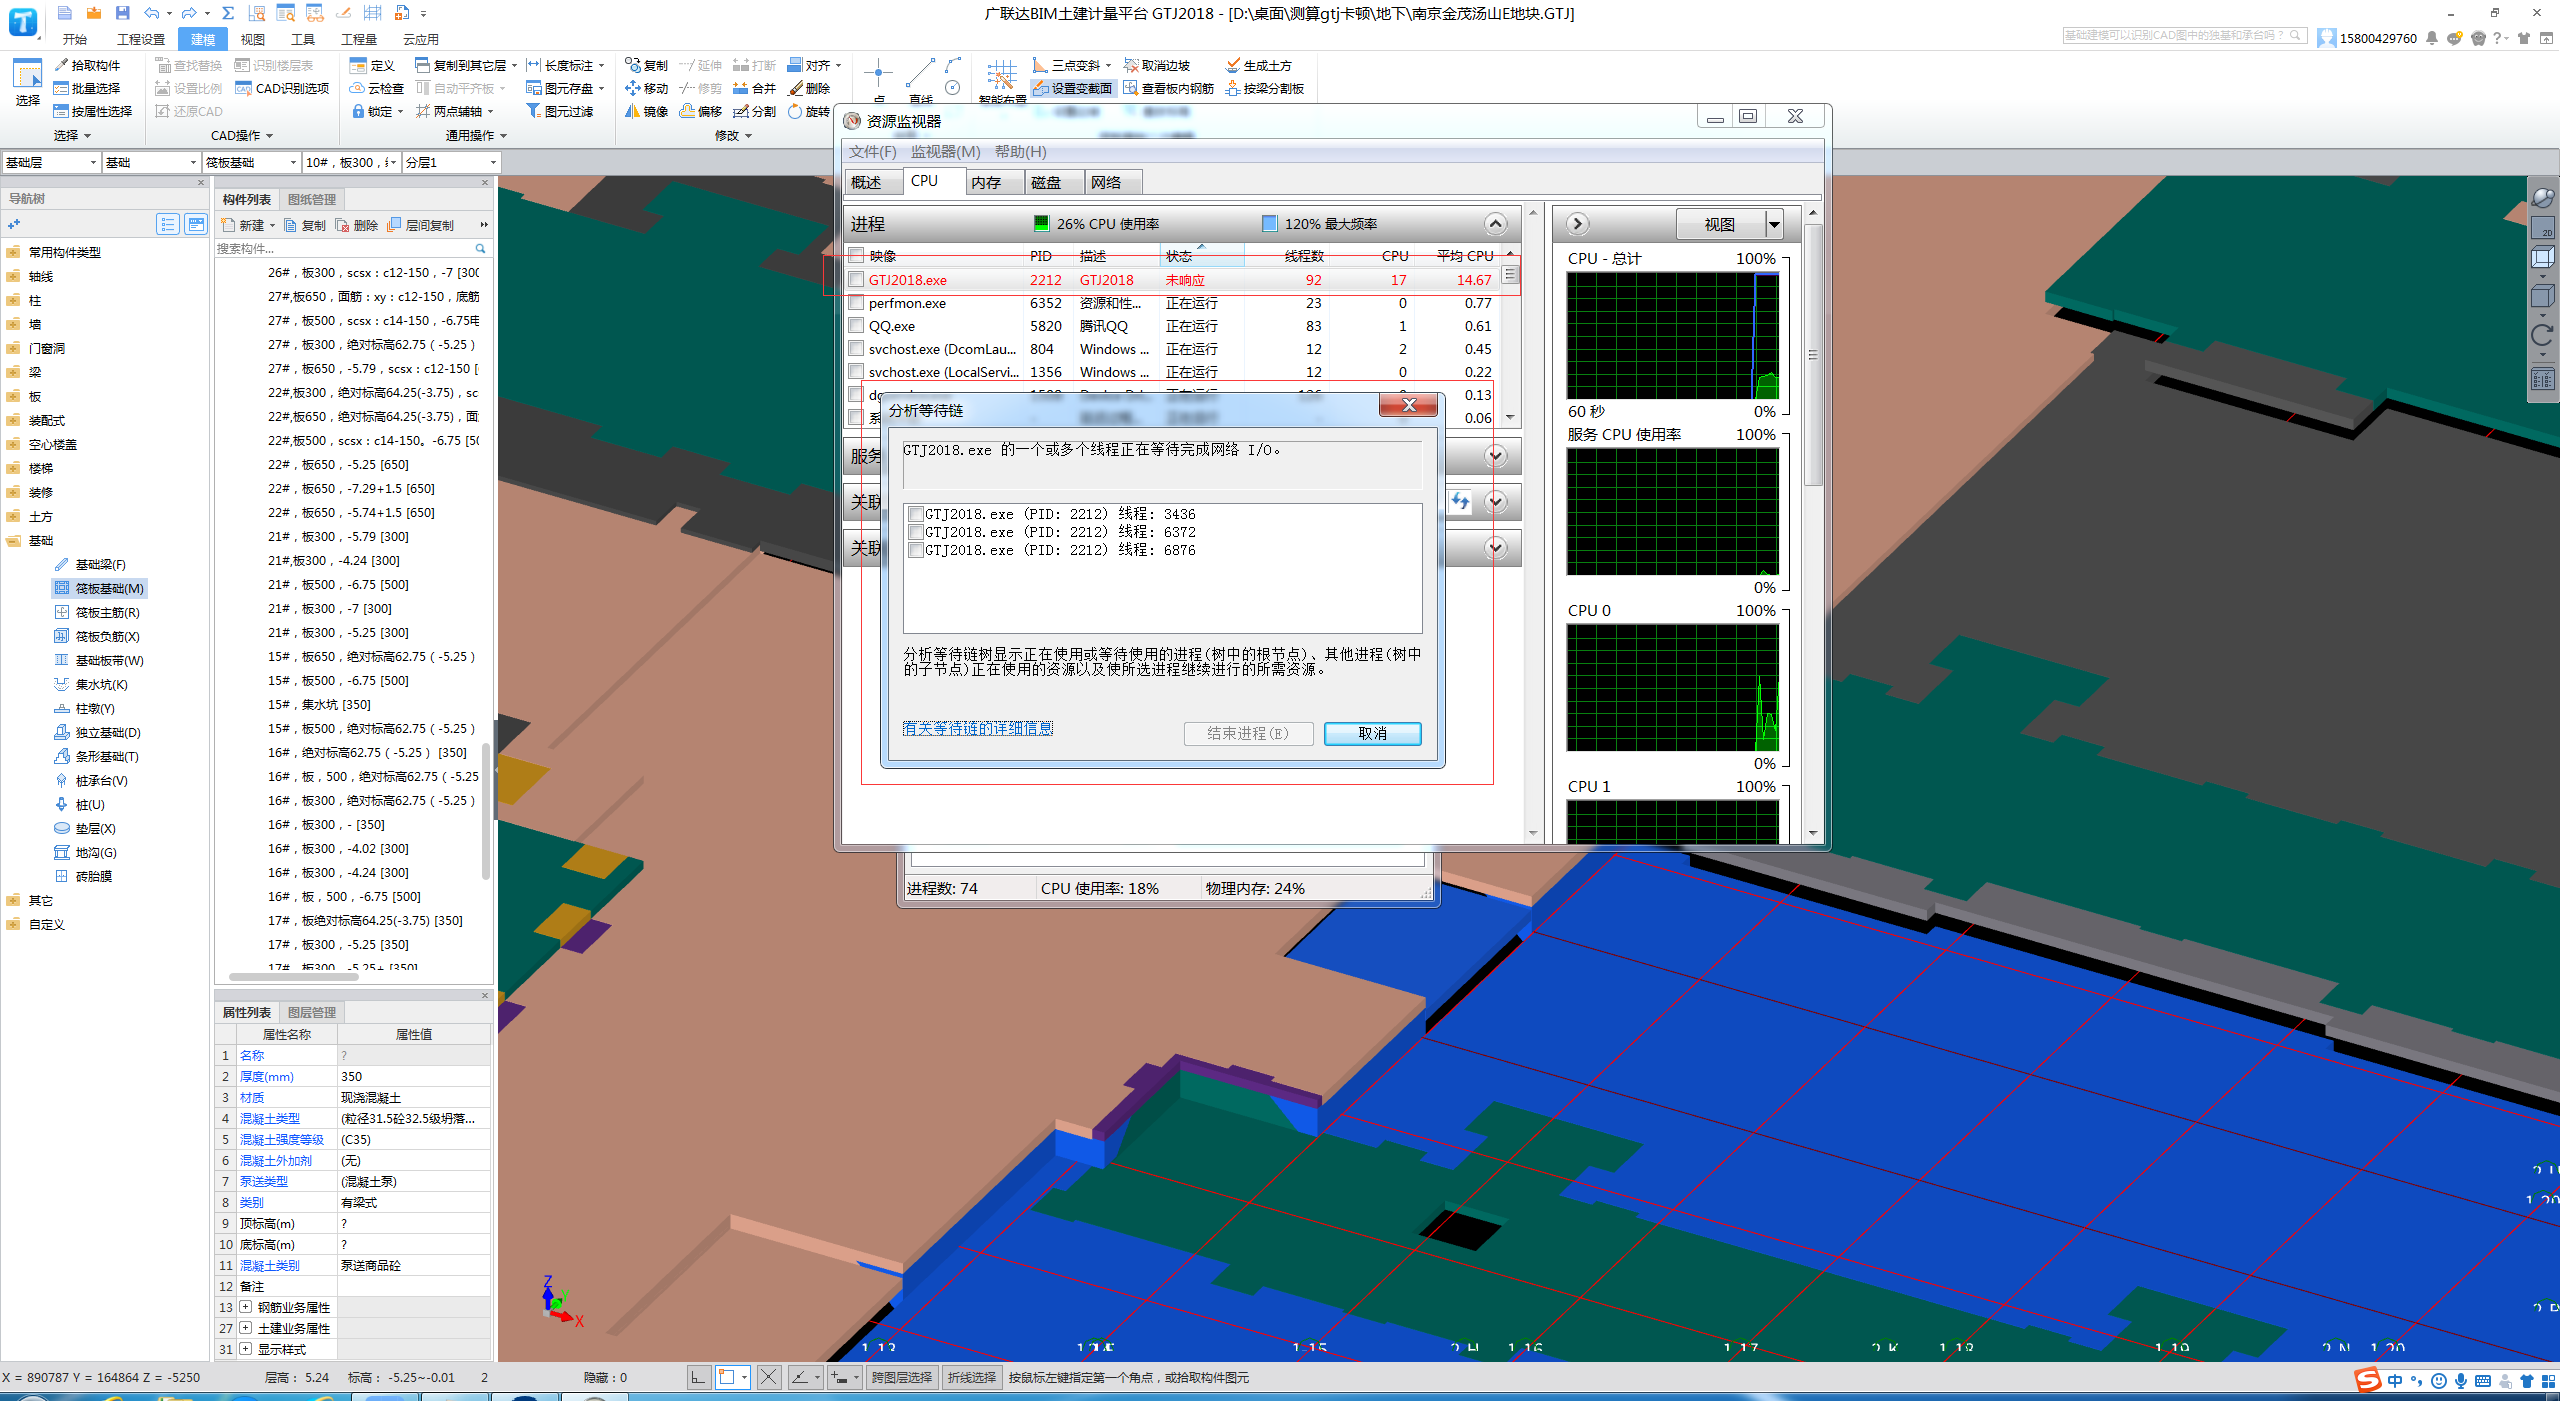Click 生成土方 generate earthwork tool
The height and width of the screenshot is (1401, 2560).
pyautogui.click(x=1258, y=65)
